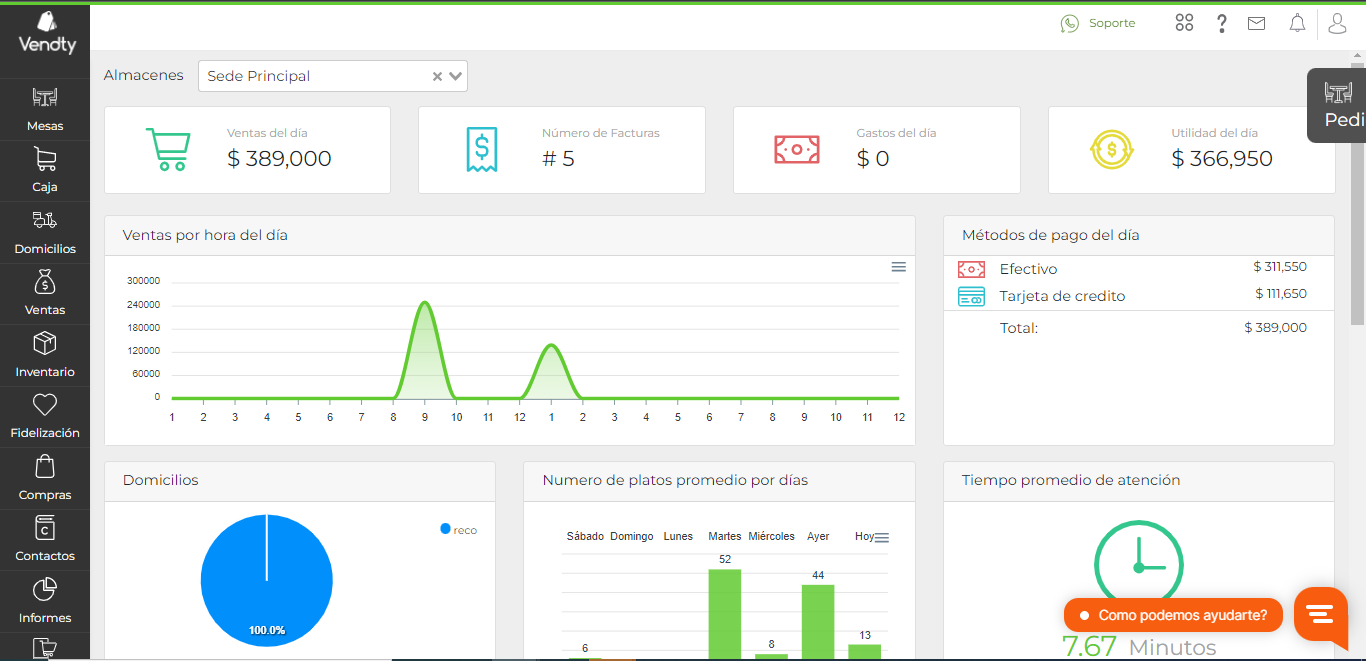Toggle the reco legend in Domicilios chart
This screenshot has height=661, width=1366.
459,530
